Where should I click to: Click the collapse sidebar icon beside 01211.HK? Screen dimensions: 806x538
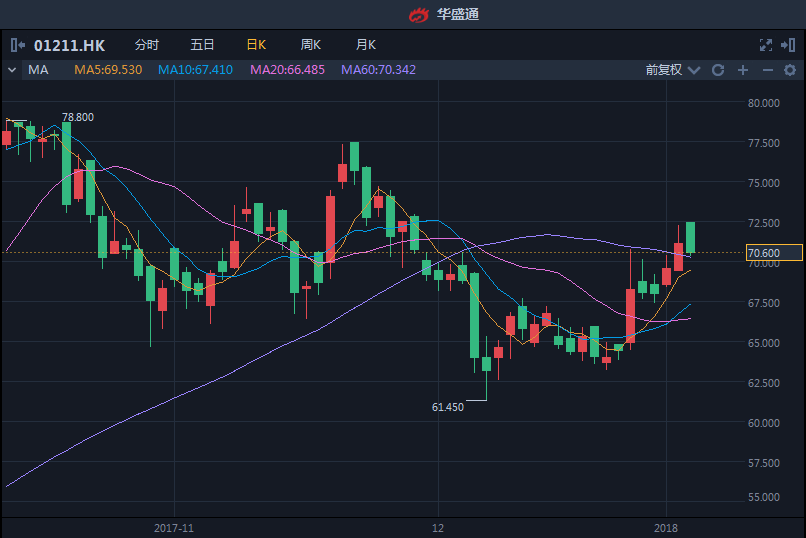(17, 45)
